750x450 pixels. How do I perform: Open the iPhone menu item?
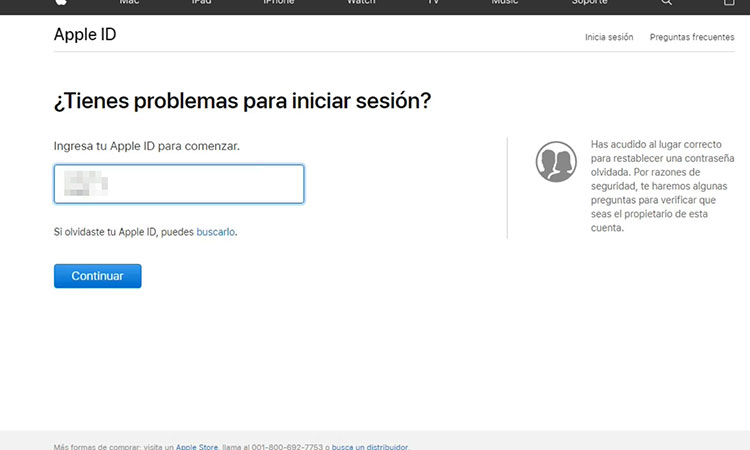pyautogui.click(x=278, y=2)
